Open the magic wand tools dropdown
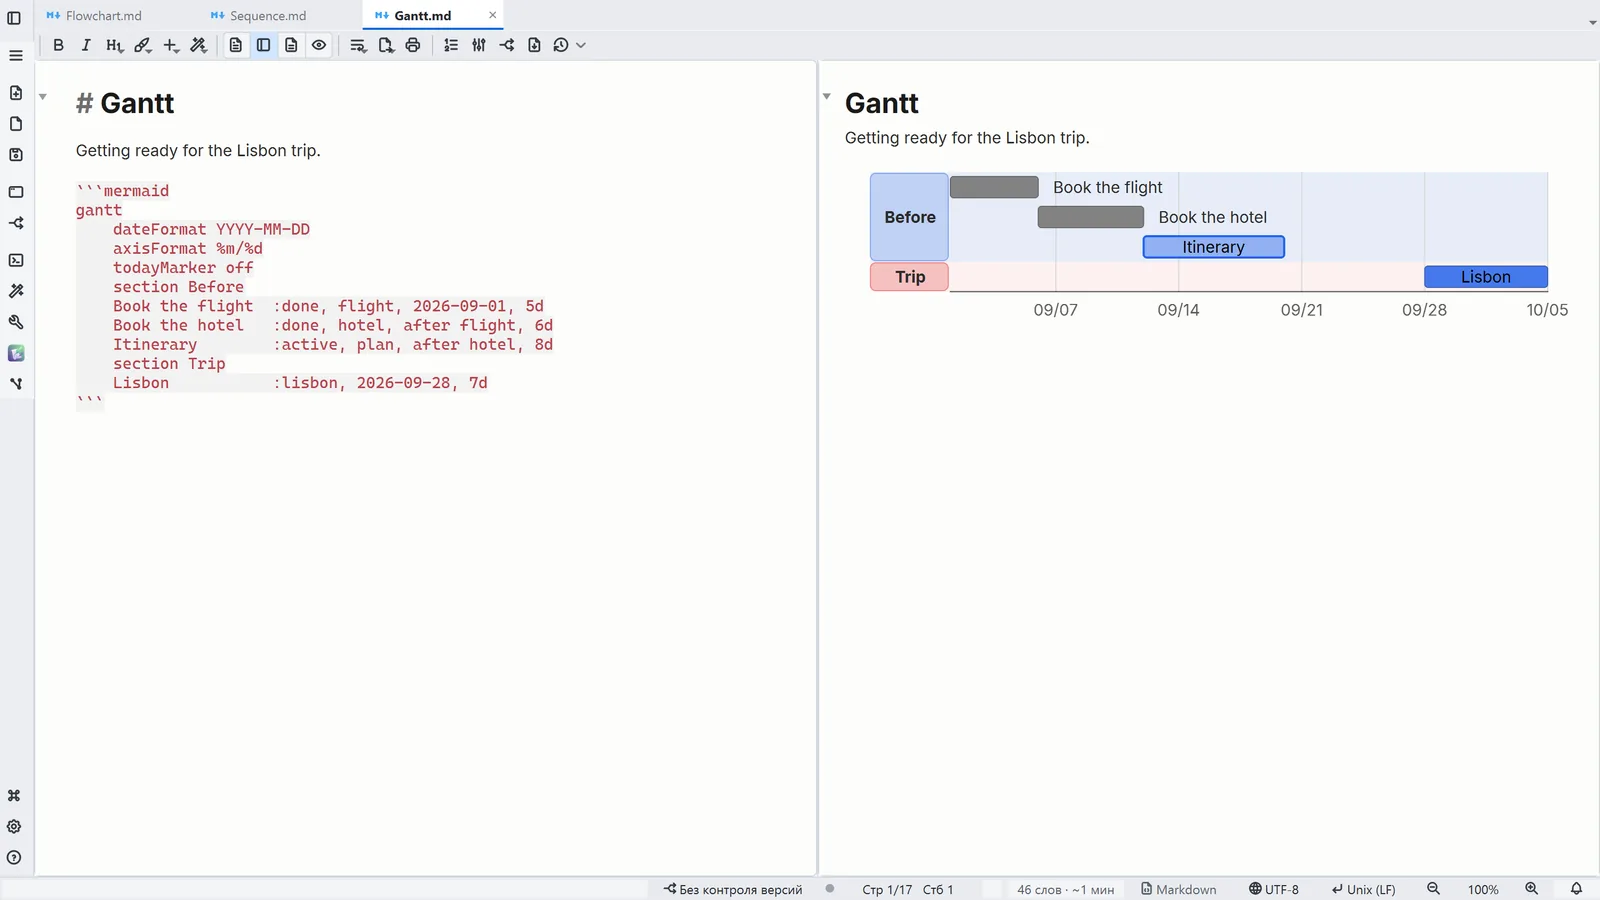Viewport: 1600px width, 900px height. click(199, 45)
